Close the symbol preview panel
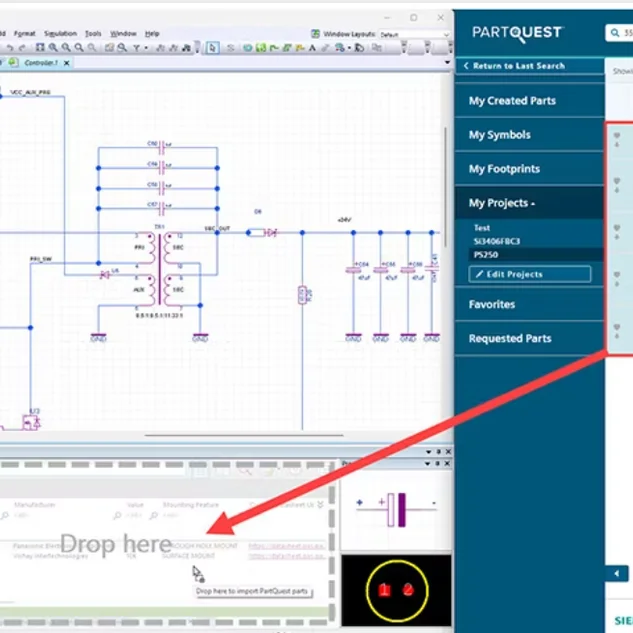This screenshot has height=633, width=633. (x=447, y=463)
